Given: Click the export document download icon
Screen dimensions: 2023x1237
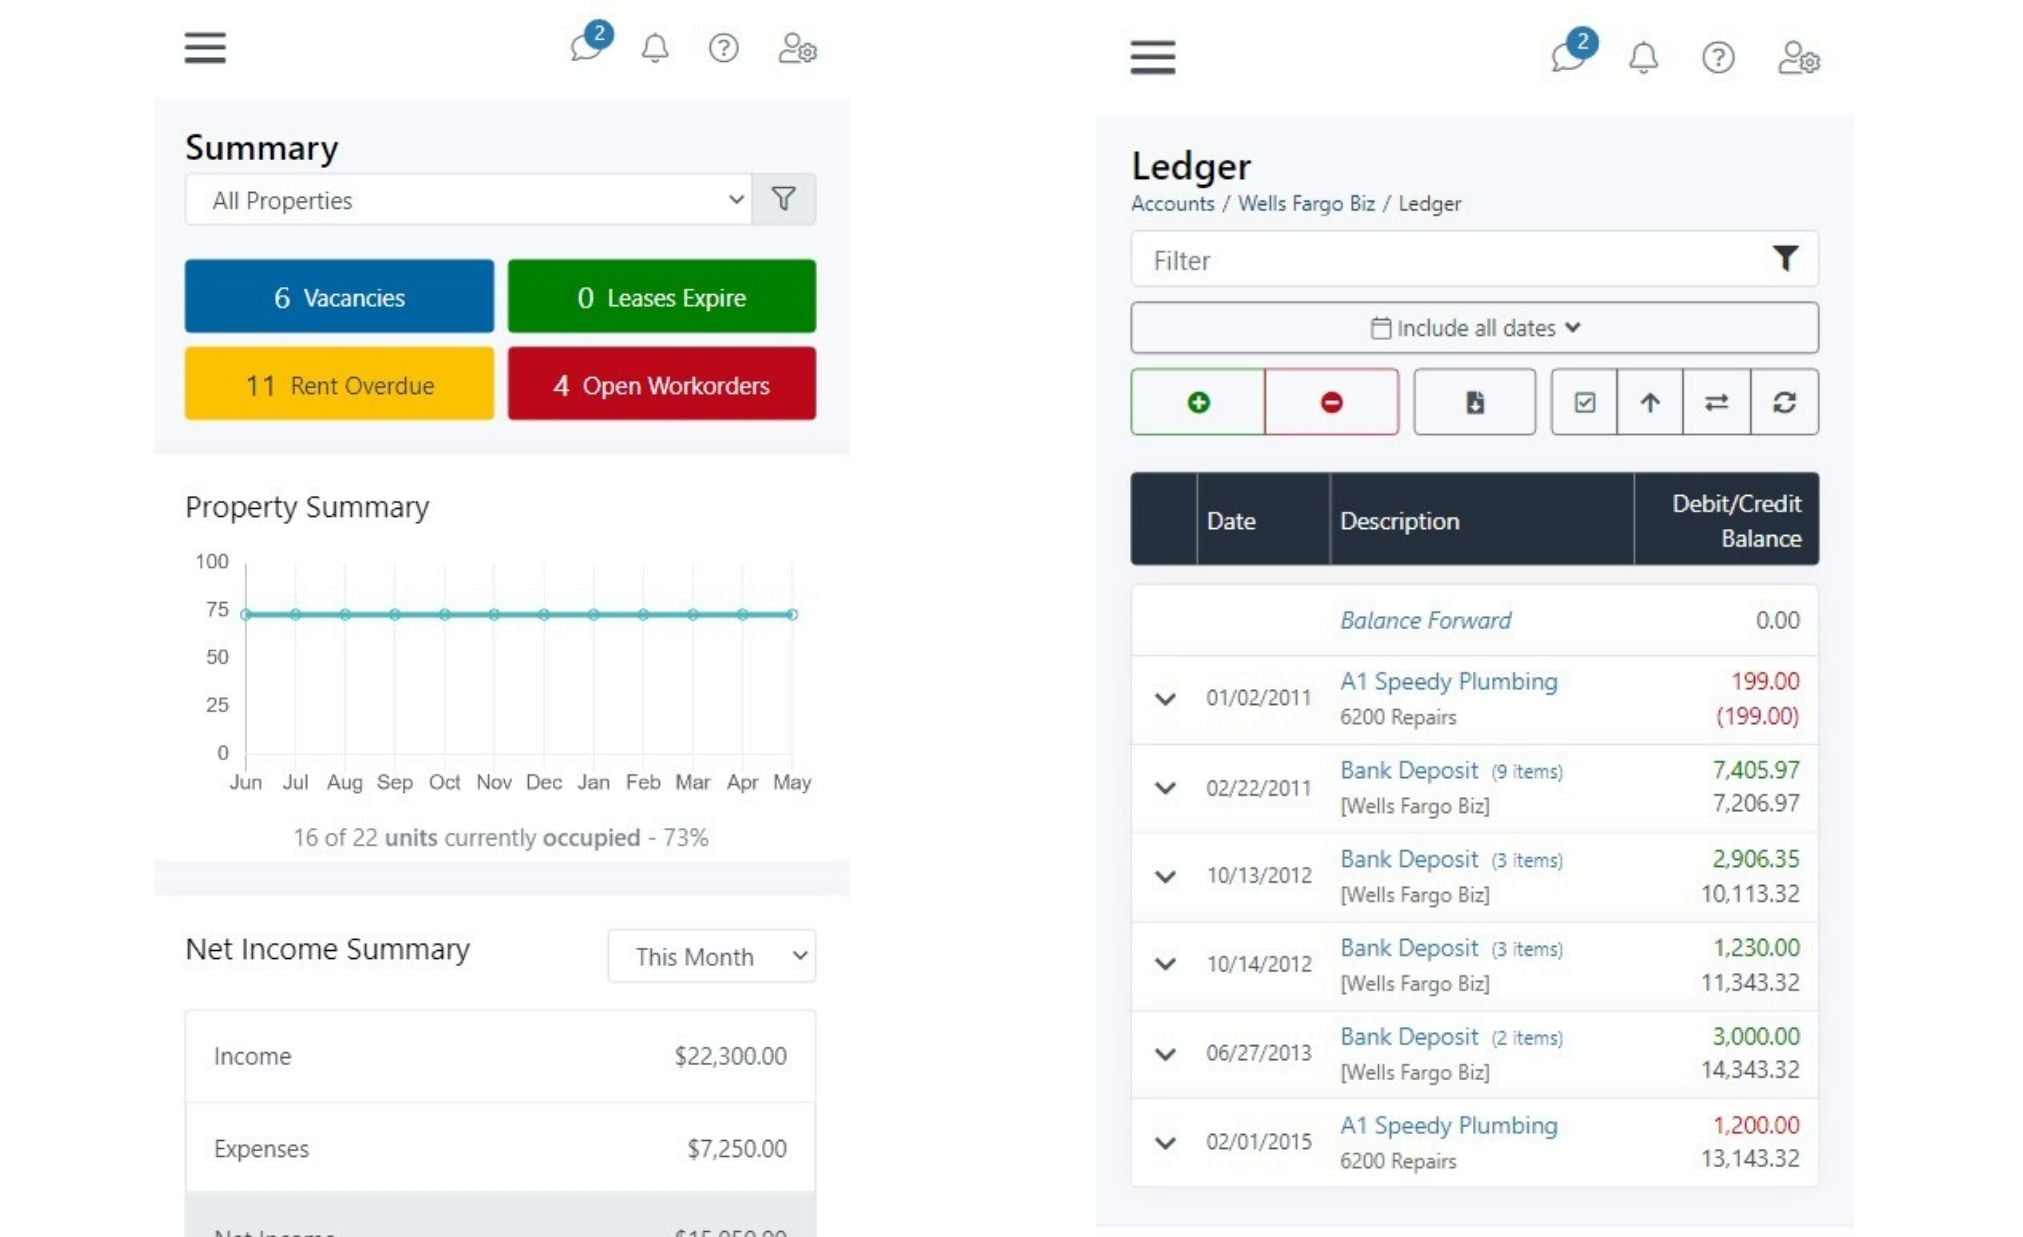Looking at the screenshot, I should (x=1474, y=402).
